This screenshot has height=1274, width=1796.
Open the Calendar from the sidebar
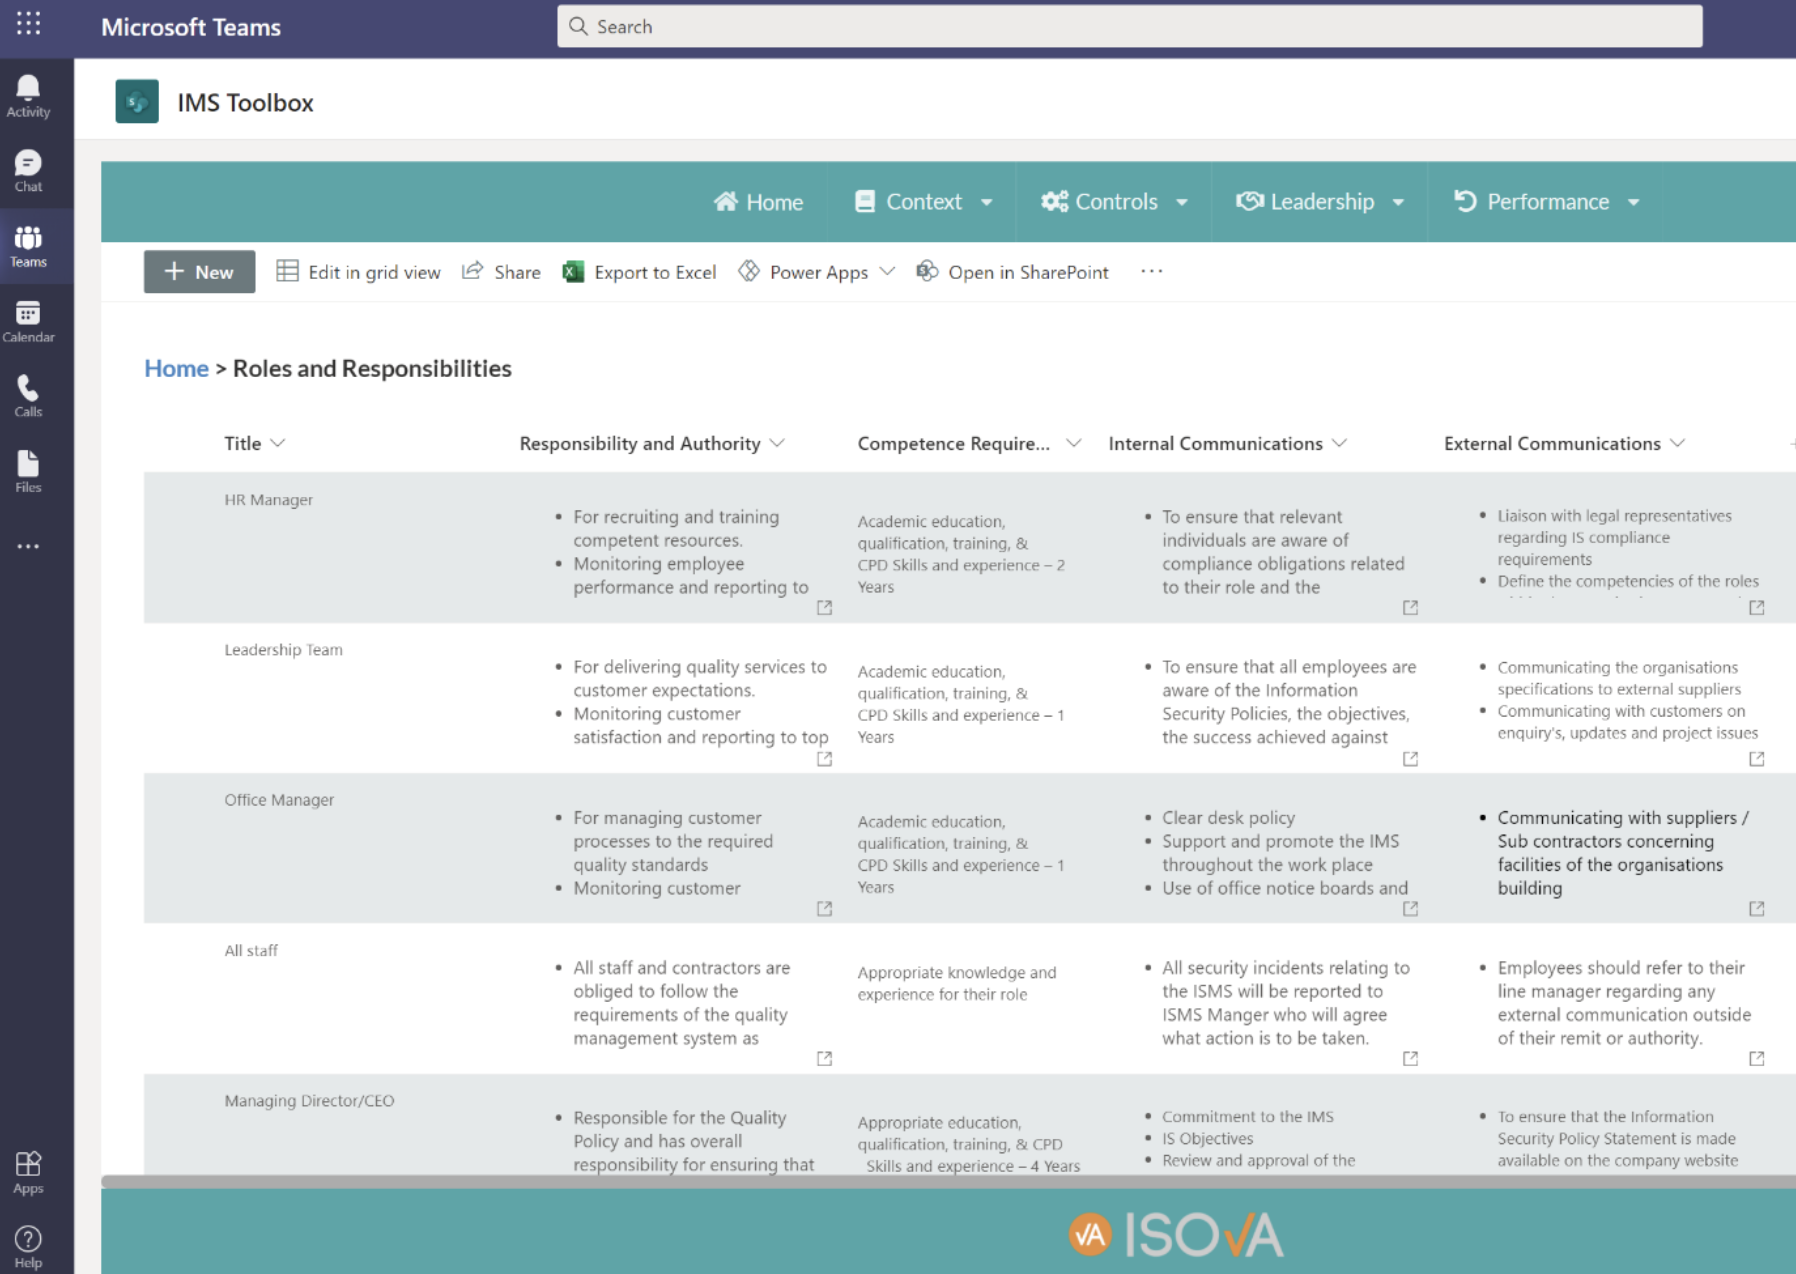(x=27, y=320)
